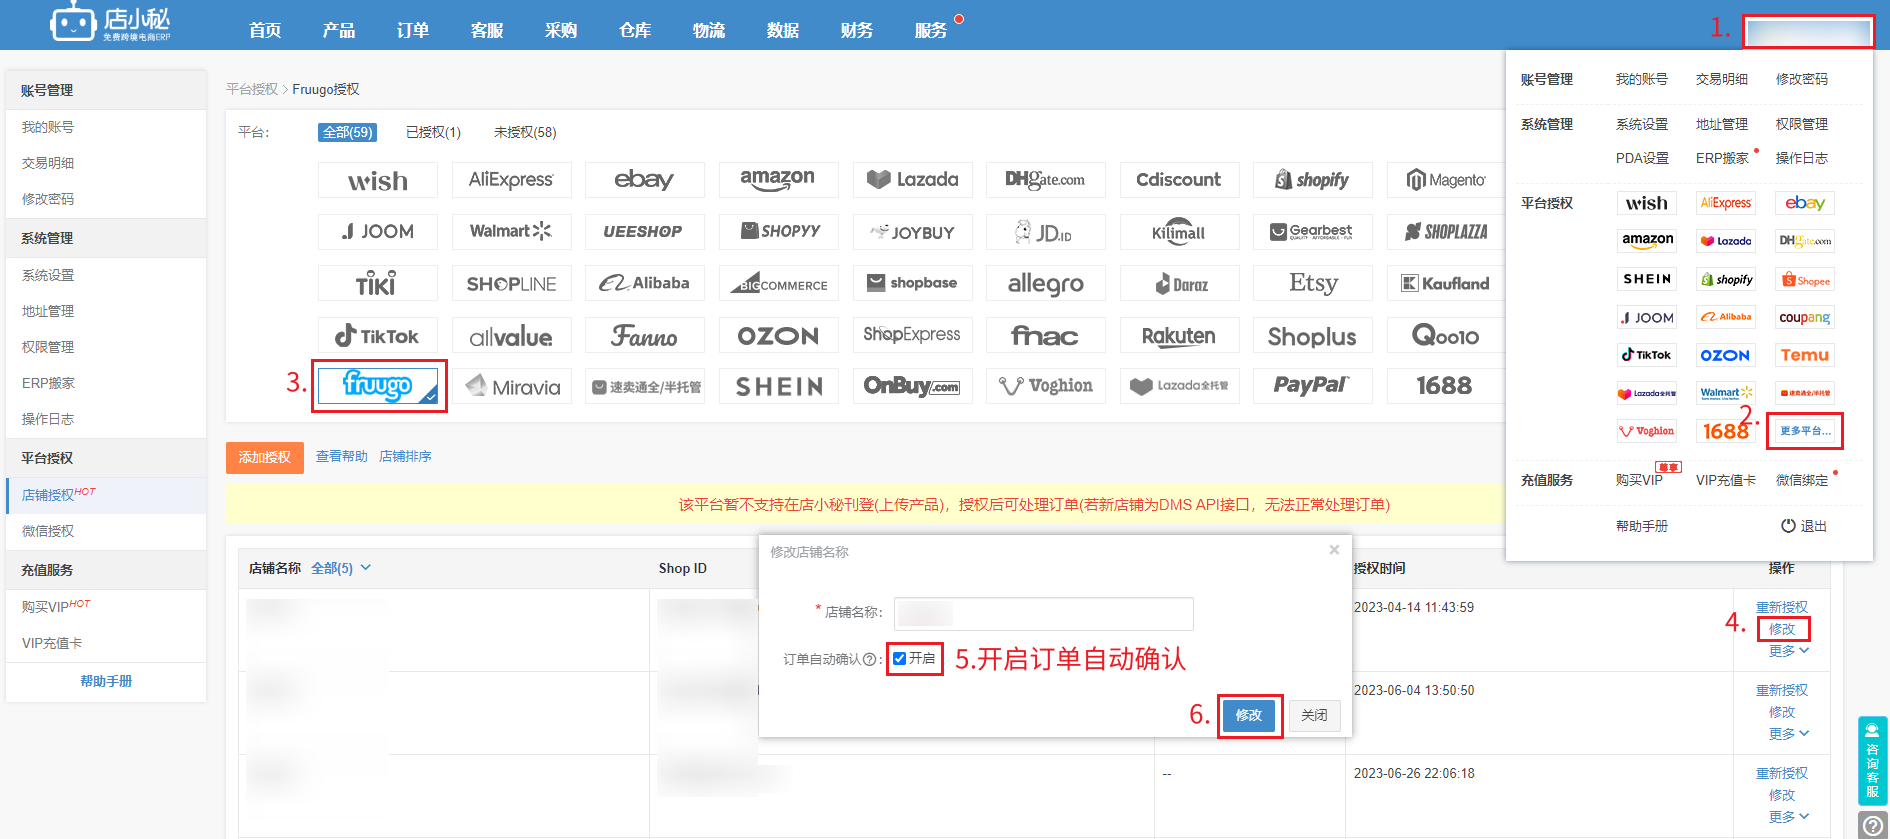Open Coupang in the account dropdown panel
This screenshot has height=839, width=1890.
point(1805,317)
